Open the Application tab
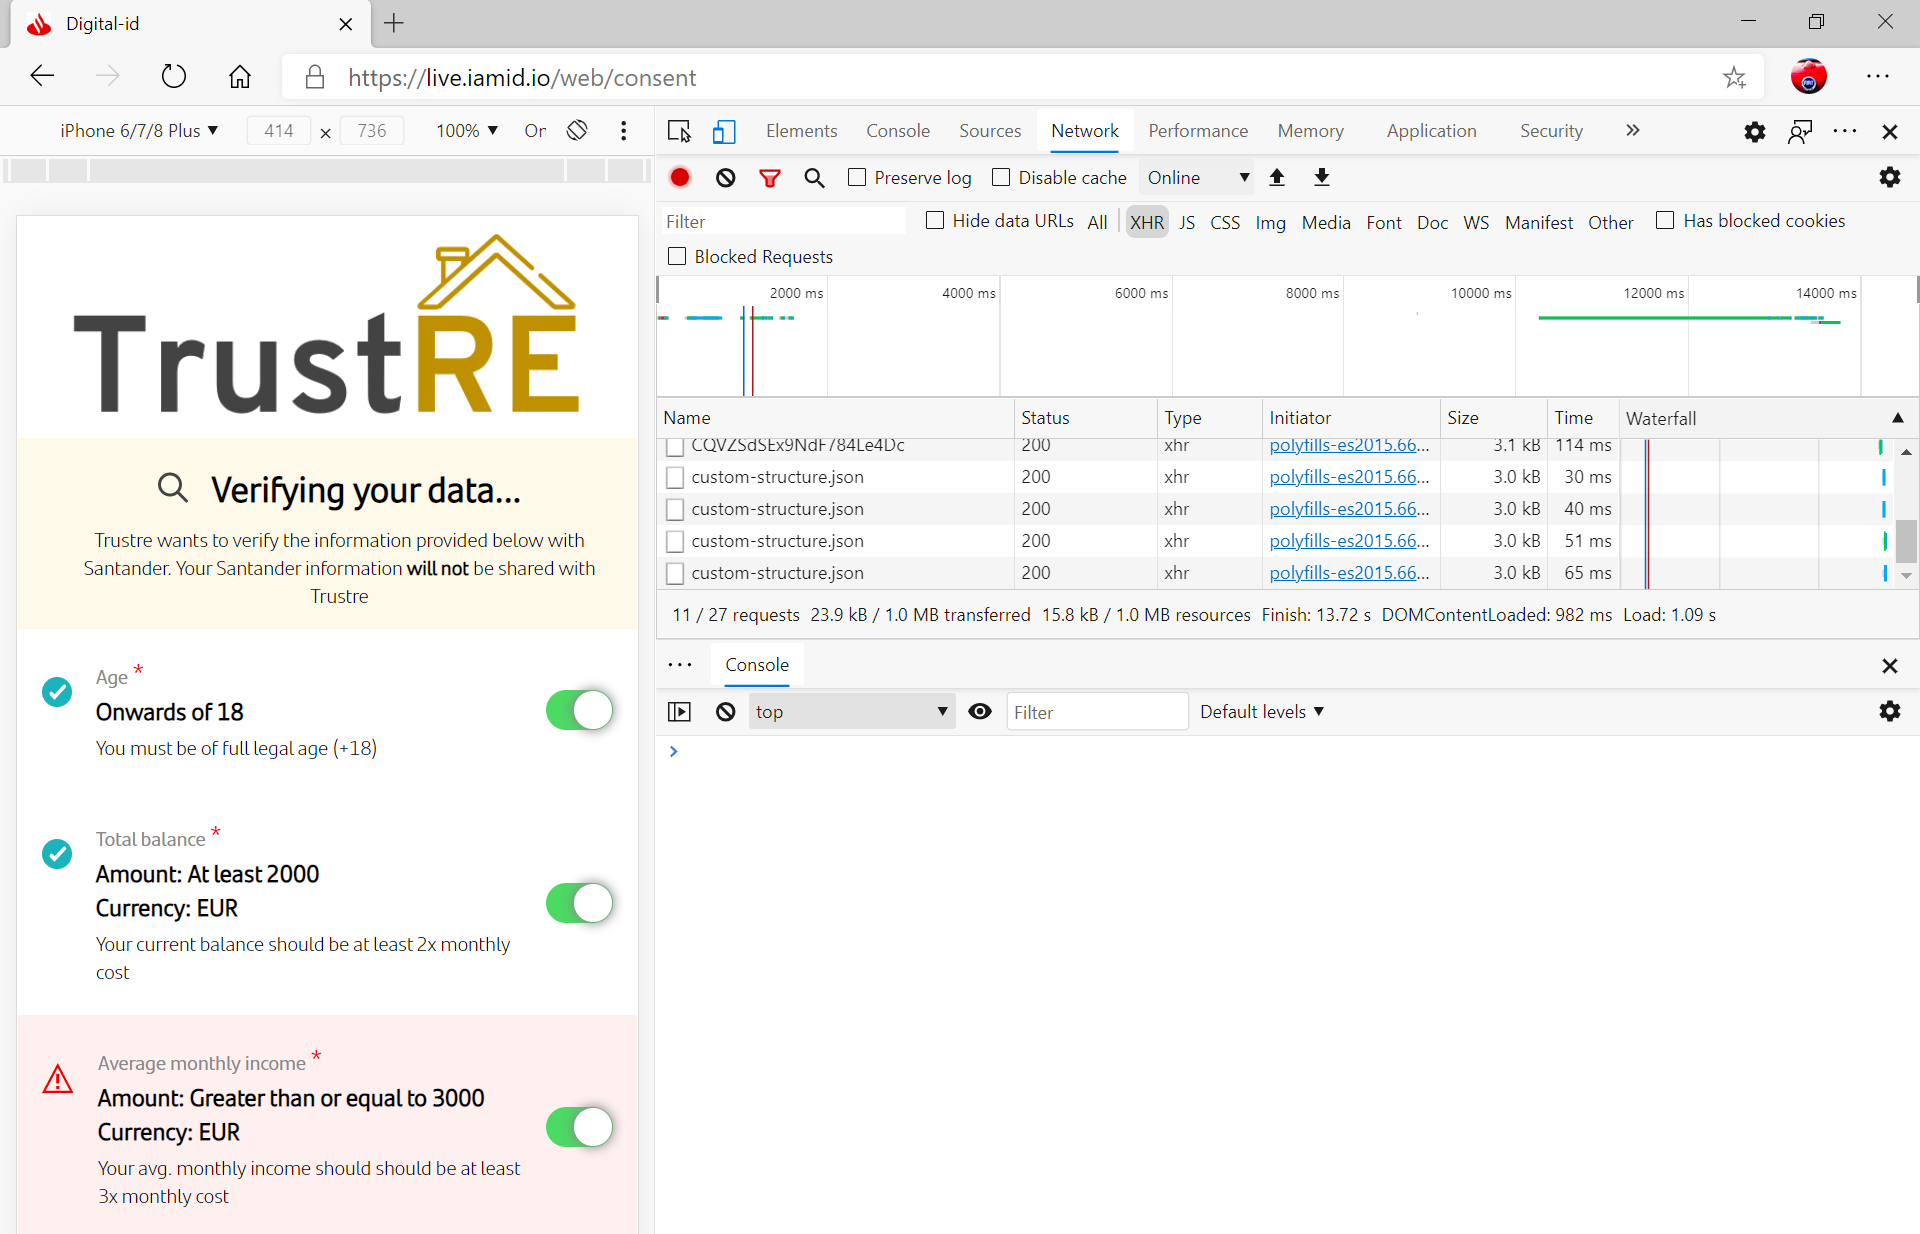 [1431, 131]
